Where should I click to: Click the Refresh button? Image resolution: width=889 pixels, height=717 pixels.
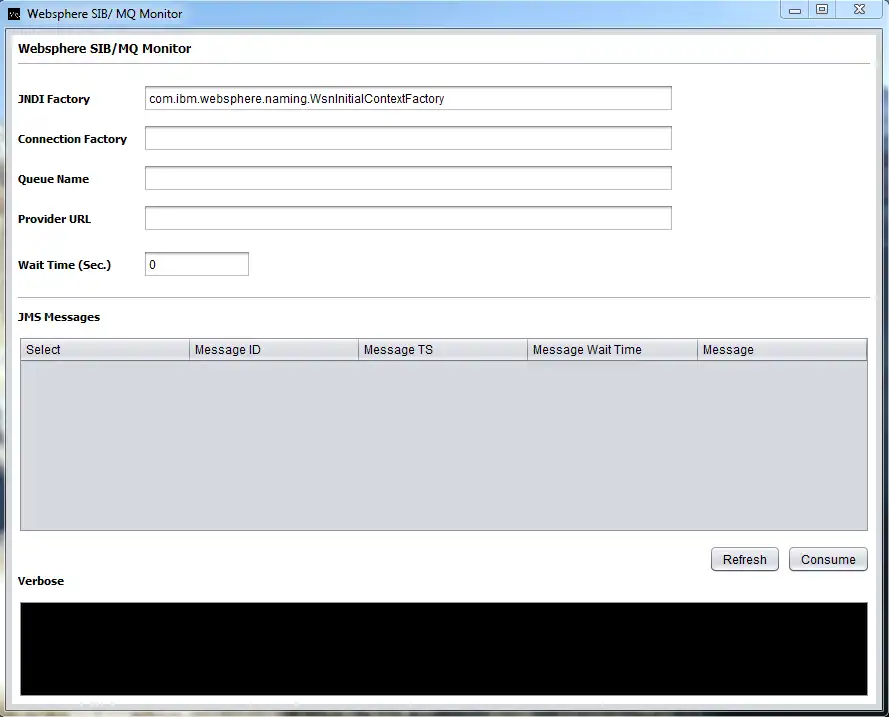[744, 559]
